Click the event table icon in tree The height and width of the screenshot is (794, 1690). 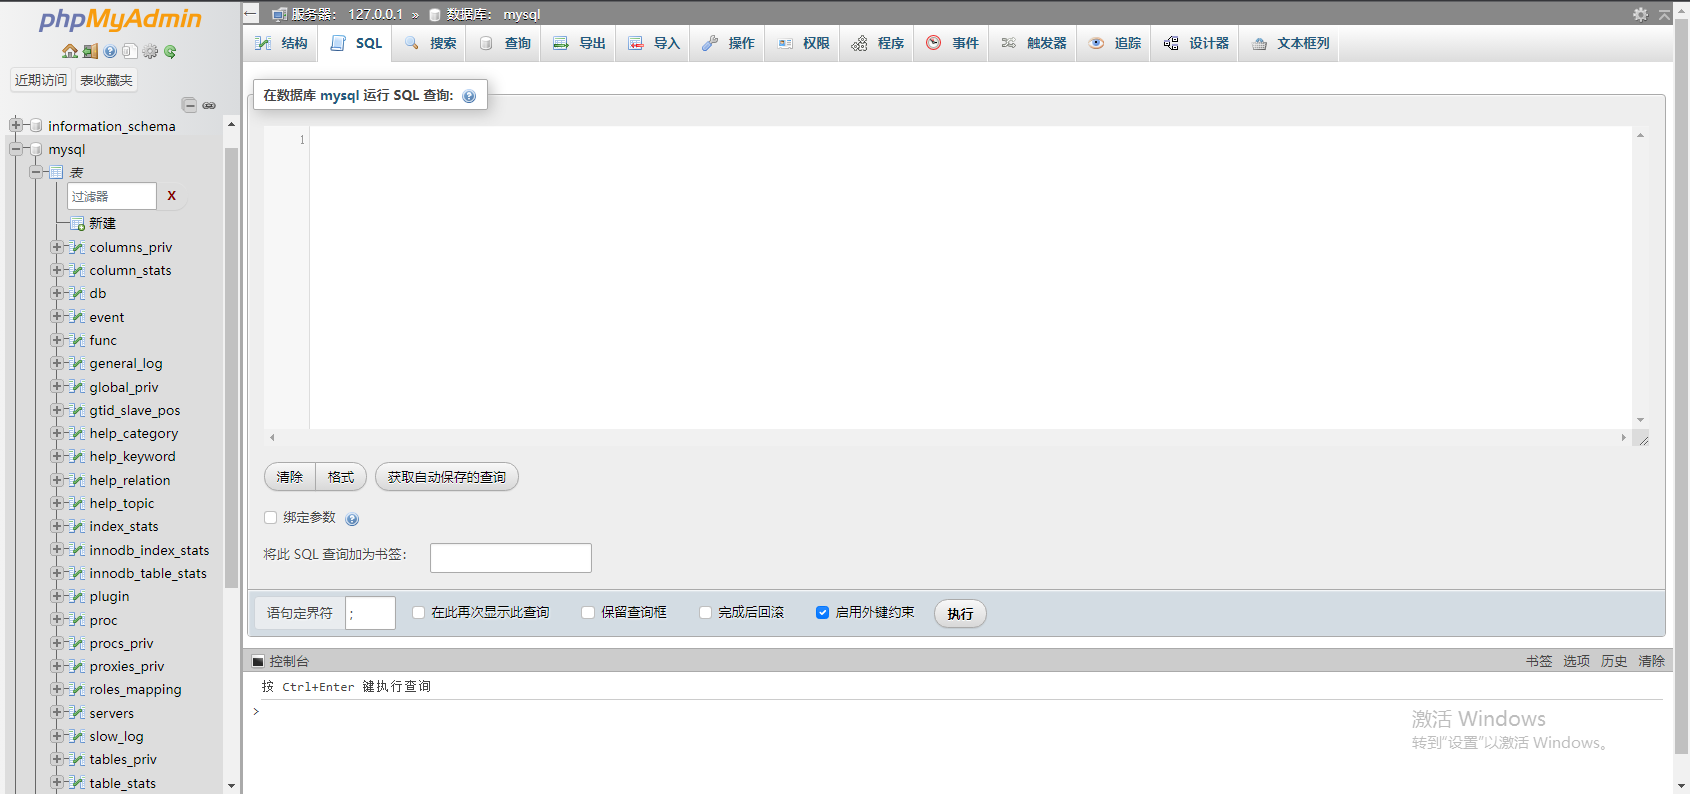tap(77, 317)
